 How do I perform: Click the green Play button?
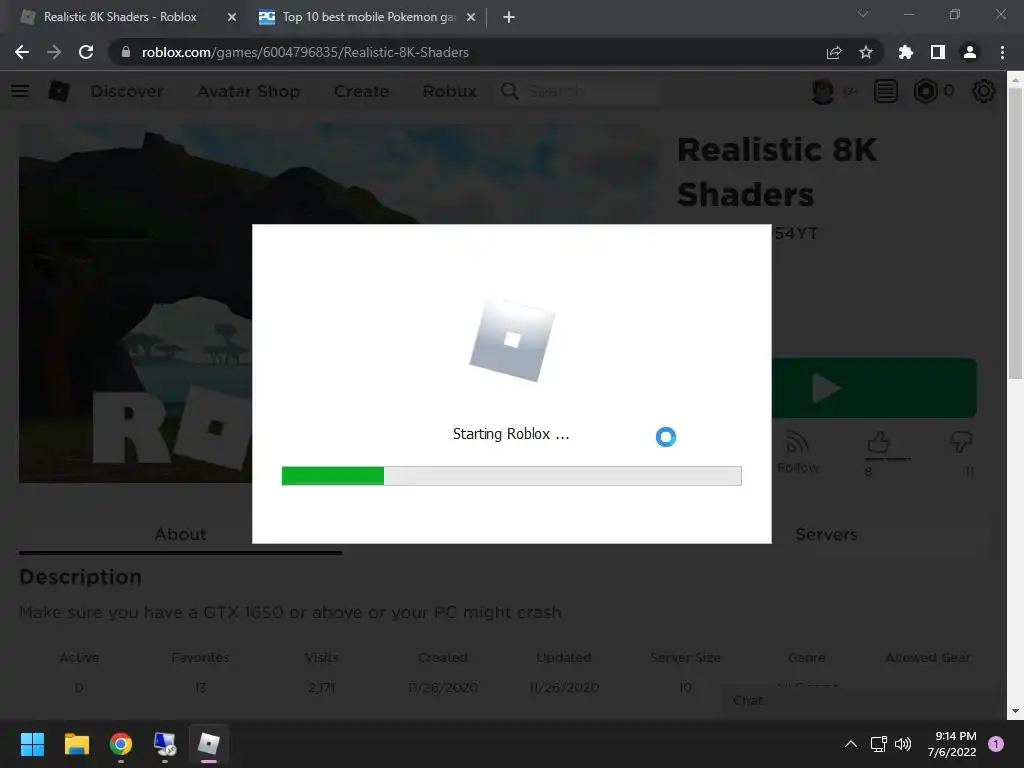coord(874,388)
